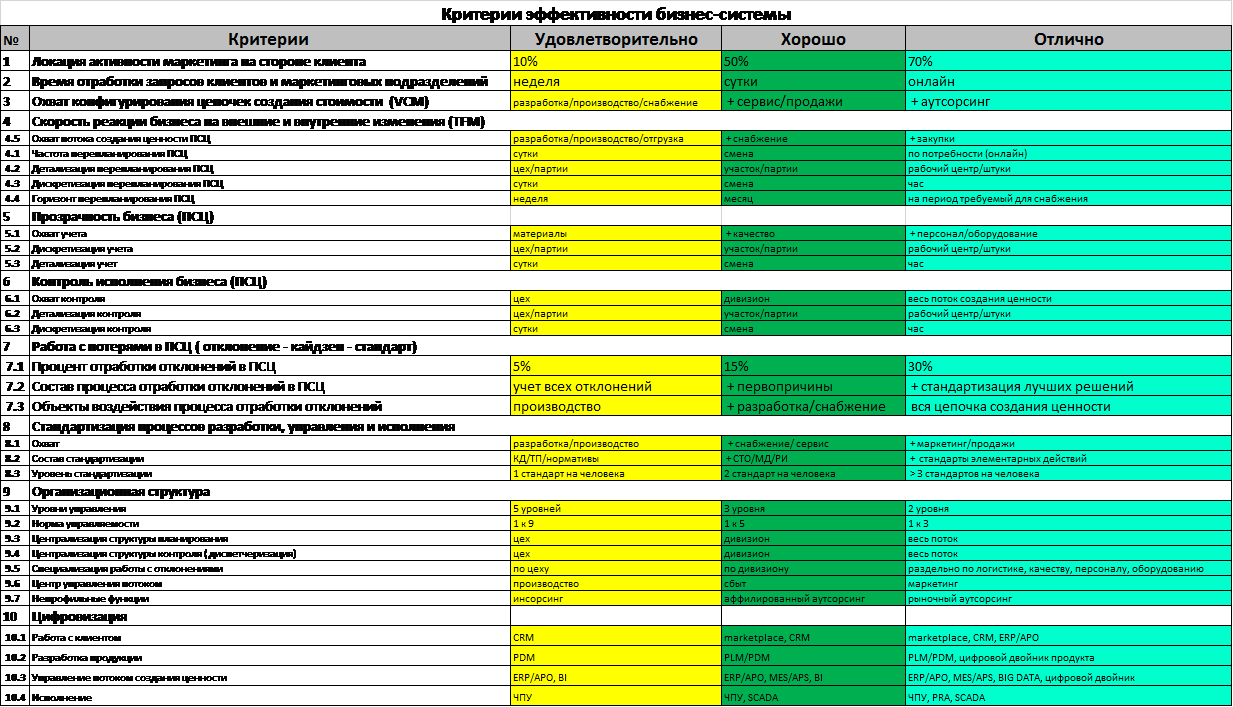Click the '+ персонал/оборудование' cell

1068,233
